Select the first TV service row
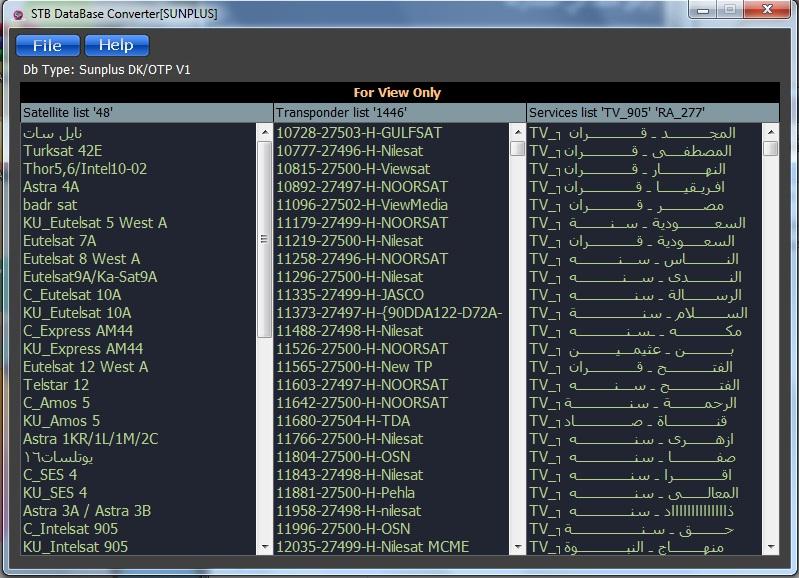The image size is (799, 578). (645, 133)
